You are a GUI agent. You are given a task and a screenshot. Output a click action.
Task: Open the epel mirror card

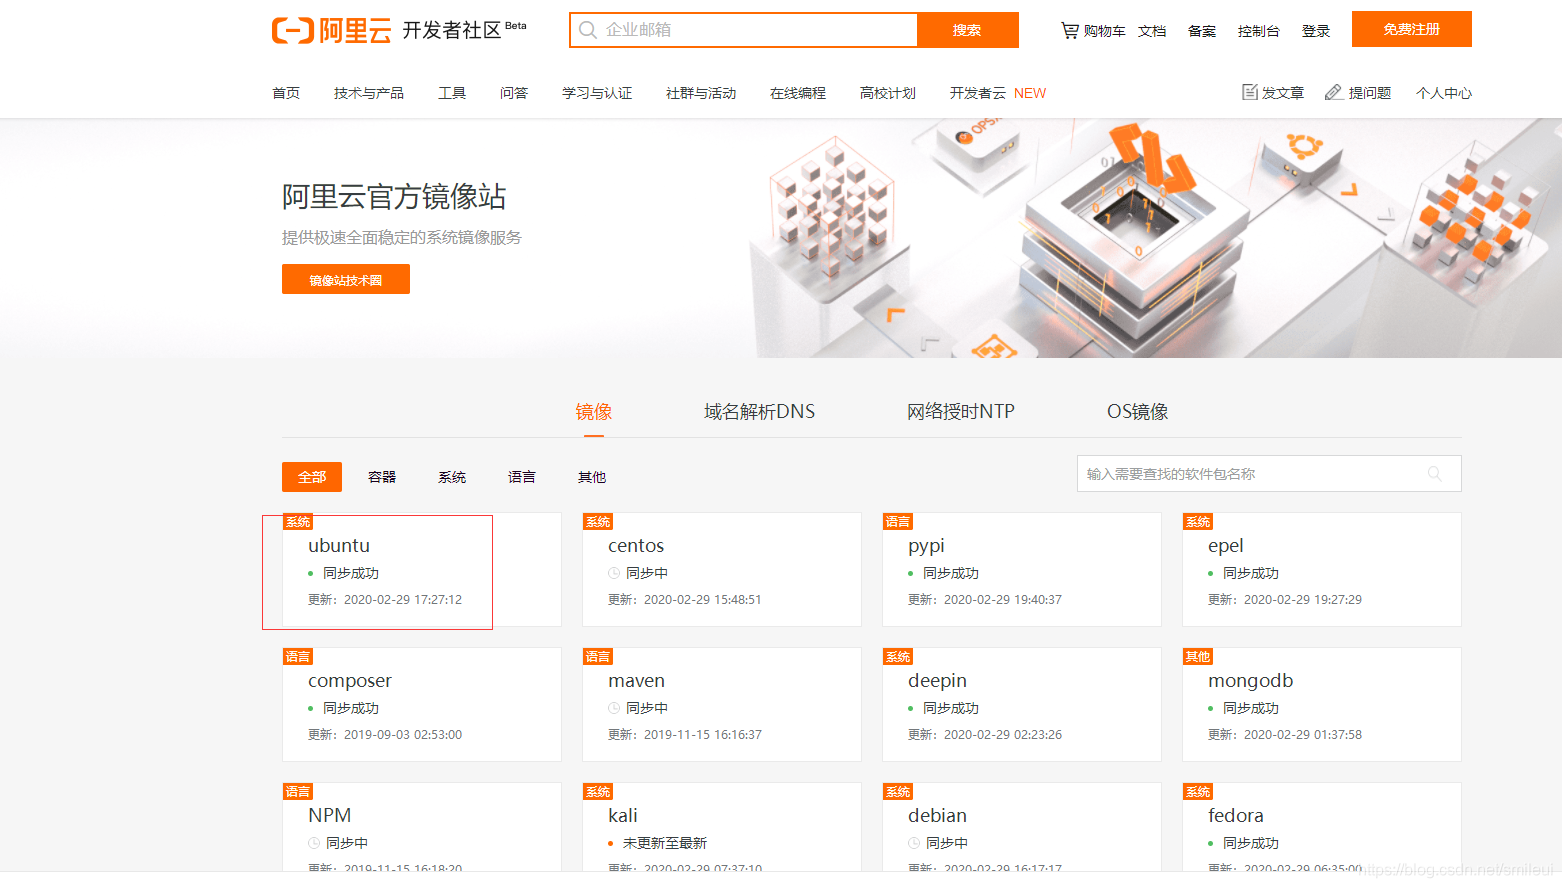pyautogui.click(x=1322, y=570)
